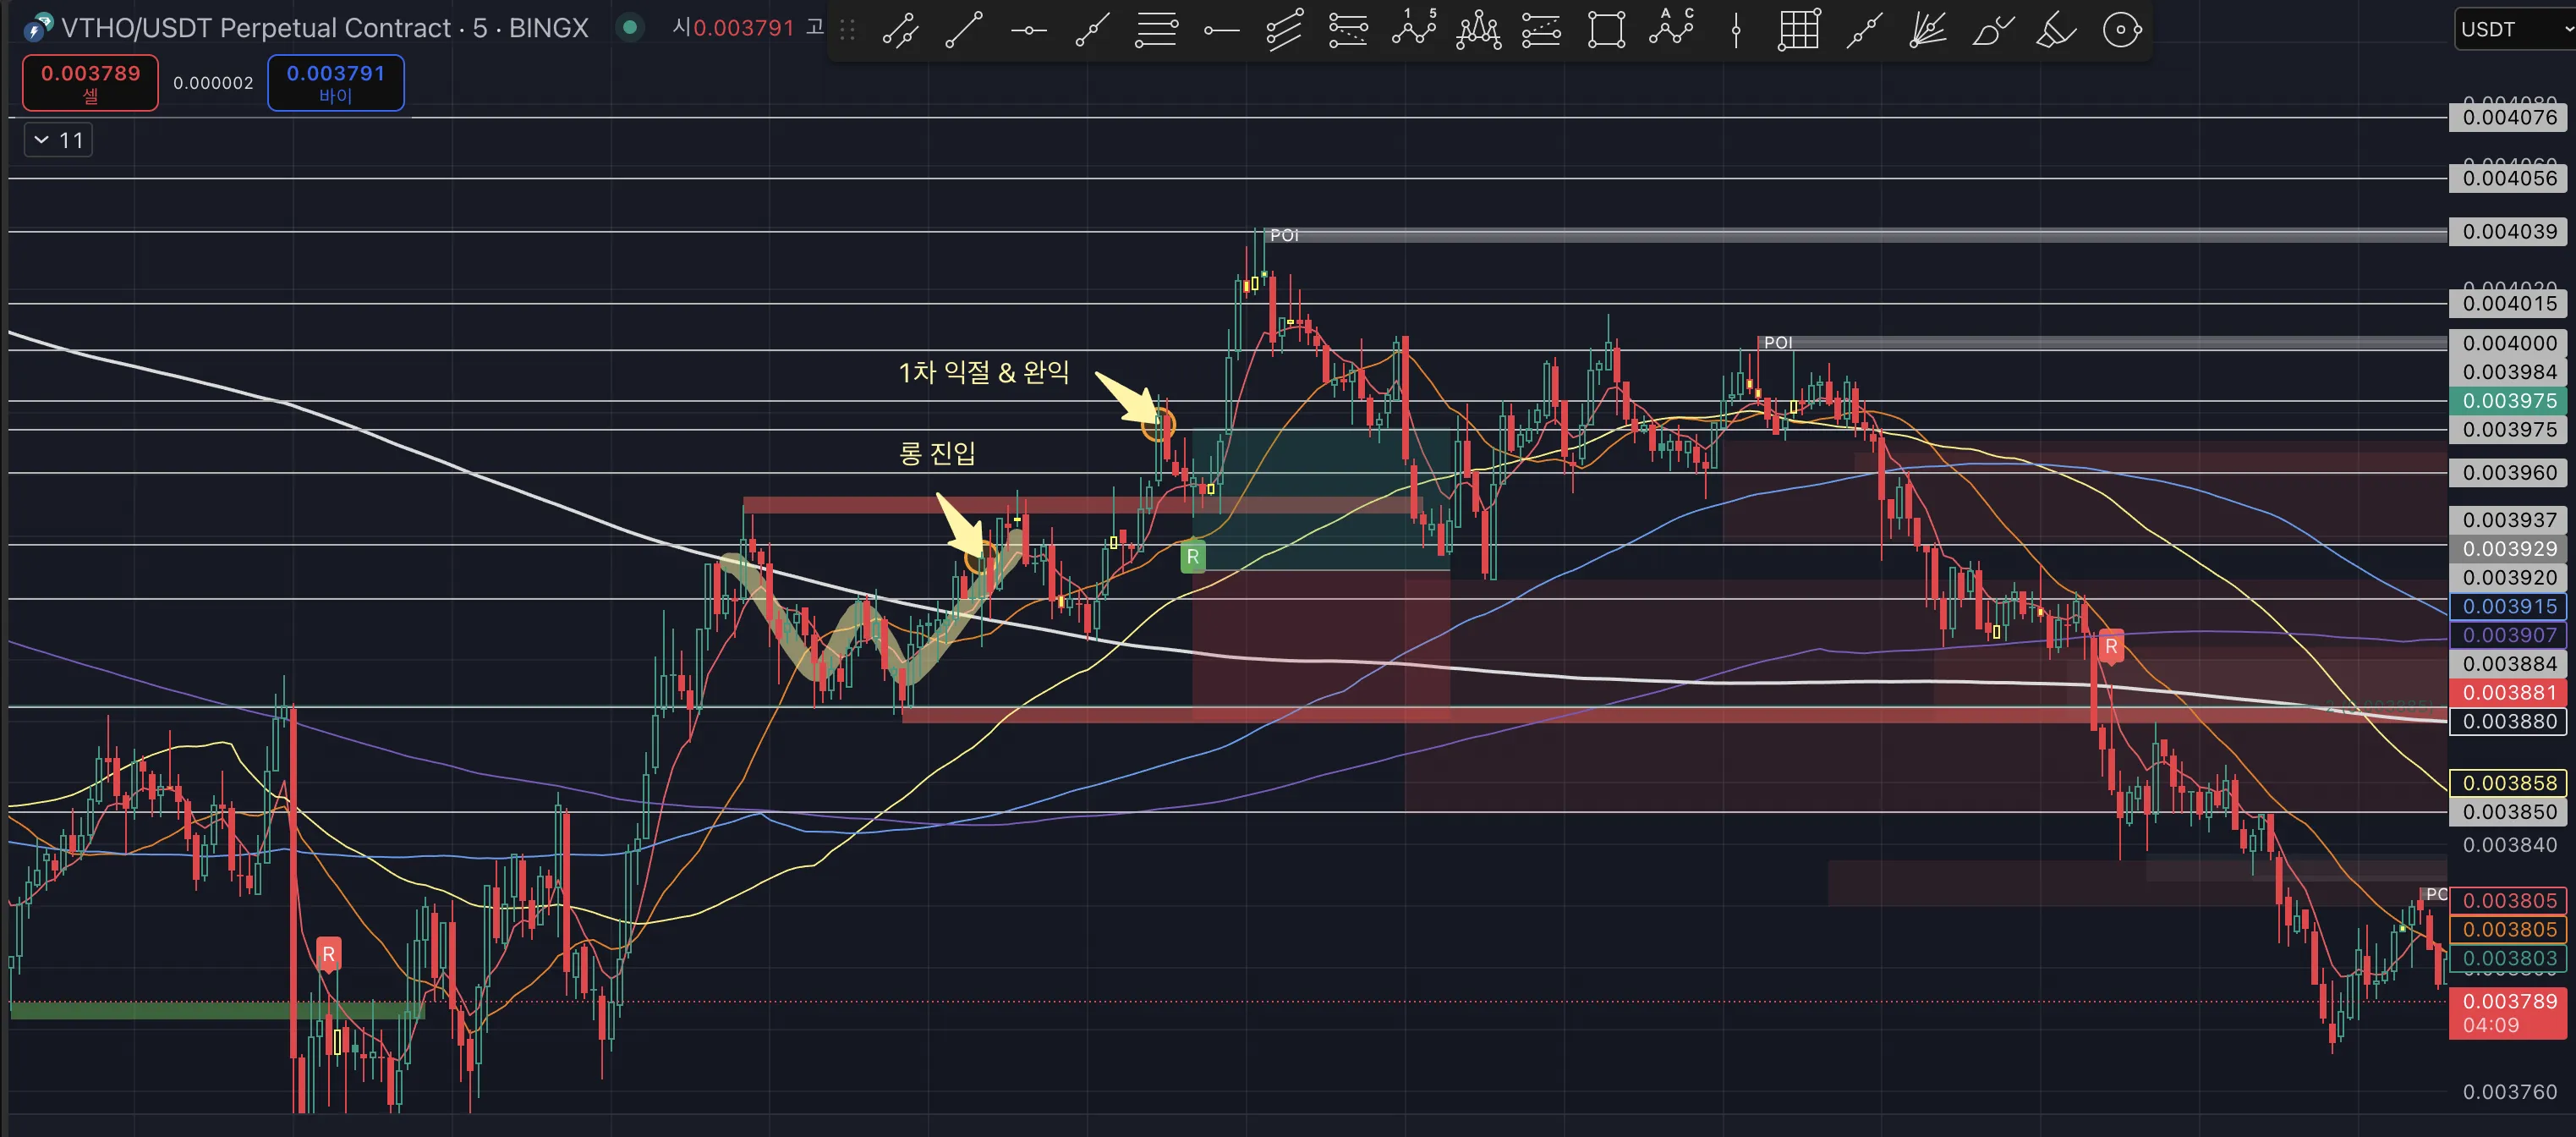
Task: Click the 0.004056 price axis label
Action: (2508, 178)
